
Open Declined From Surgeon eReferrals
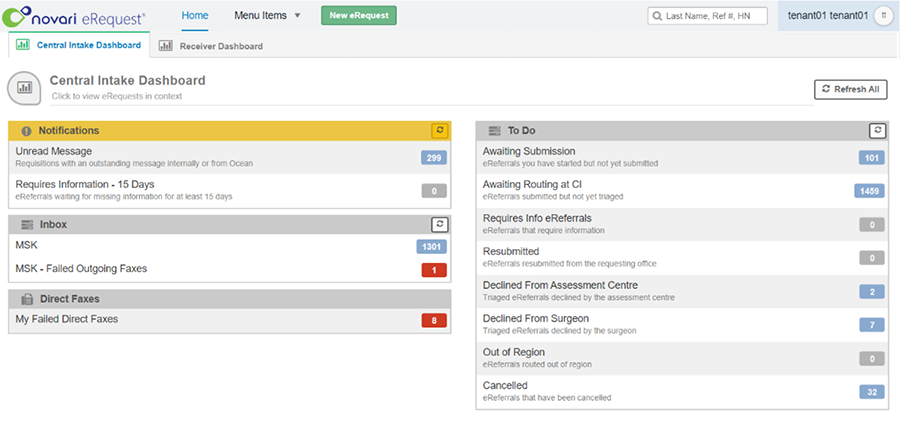(x=682, y=325)
